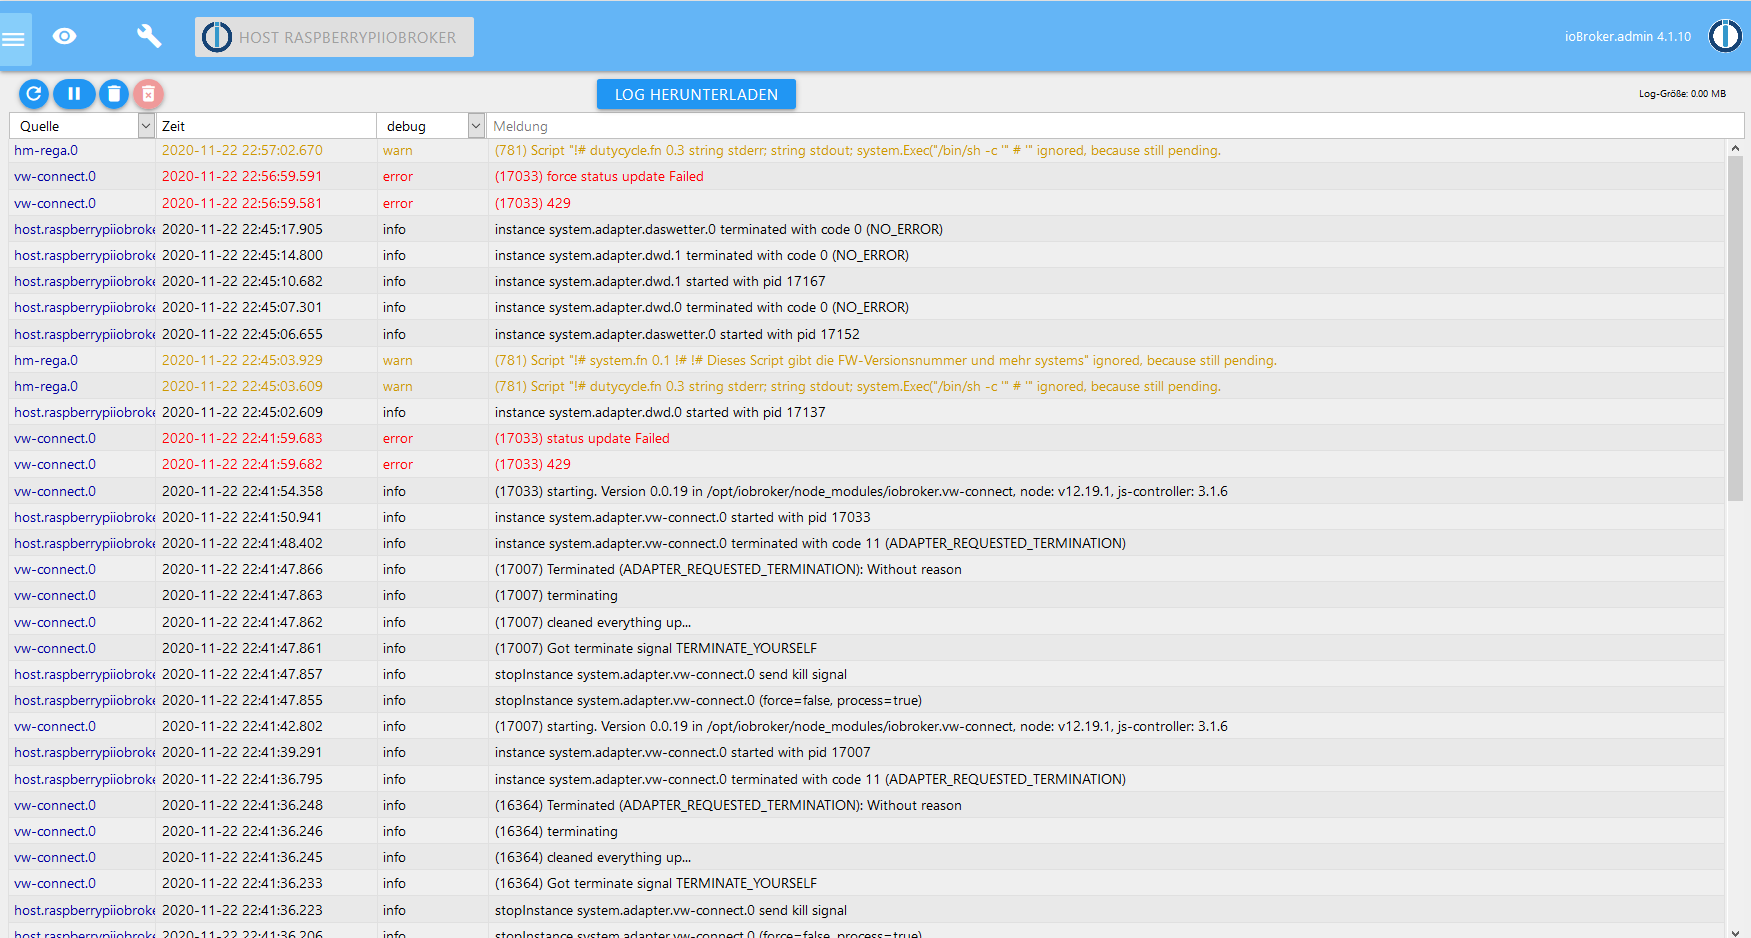1751x938 pixels.
Task: Click message '(17007) cleaned everything up...'
Action: pos(593,622)
